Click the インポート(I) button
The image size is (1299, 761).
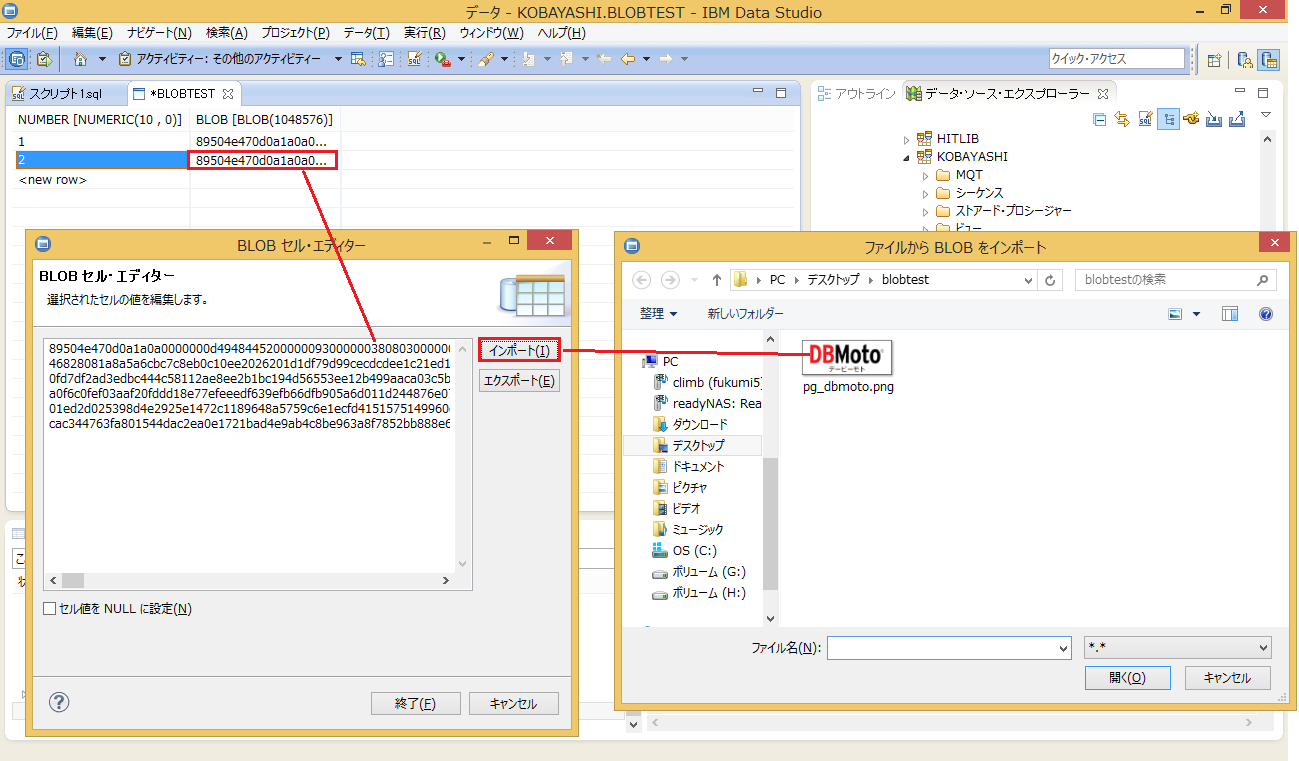point(519,350)
